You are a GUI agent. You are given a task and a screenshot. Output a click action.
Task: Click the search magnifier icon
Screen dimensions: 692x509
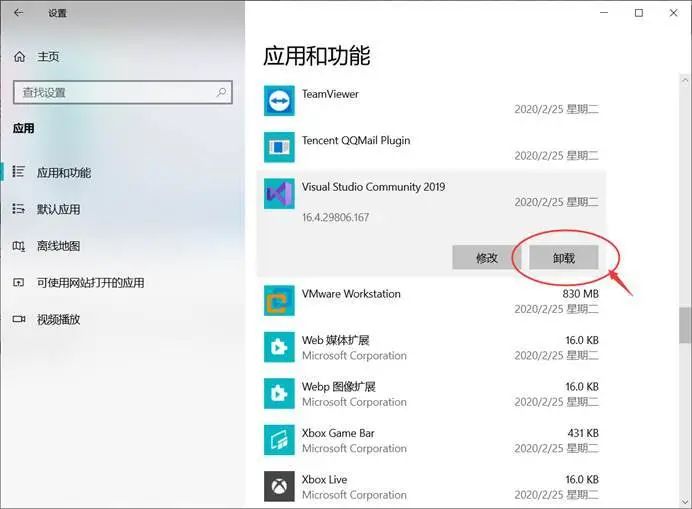[x=223, y=92]
